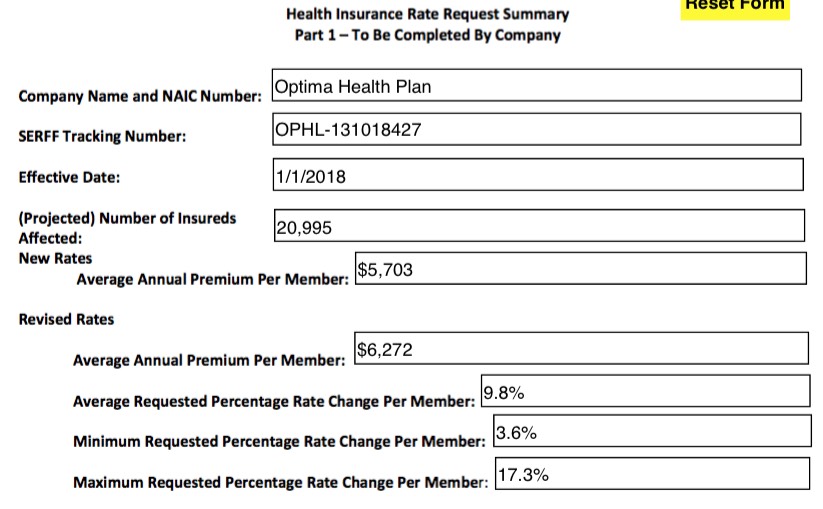Image resolution: width=823 pixels, height=509 pixels.
Task: Select the Revised Rates premium field showing $6,272
Action: (581, 349)
